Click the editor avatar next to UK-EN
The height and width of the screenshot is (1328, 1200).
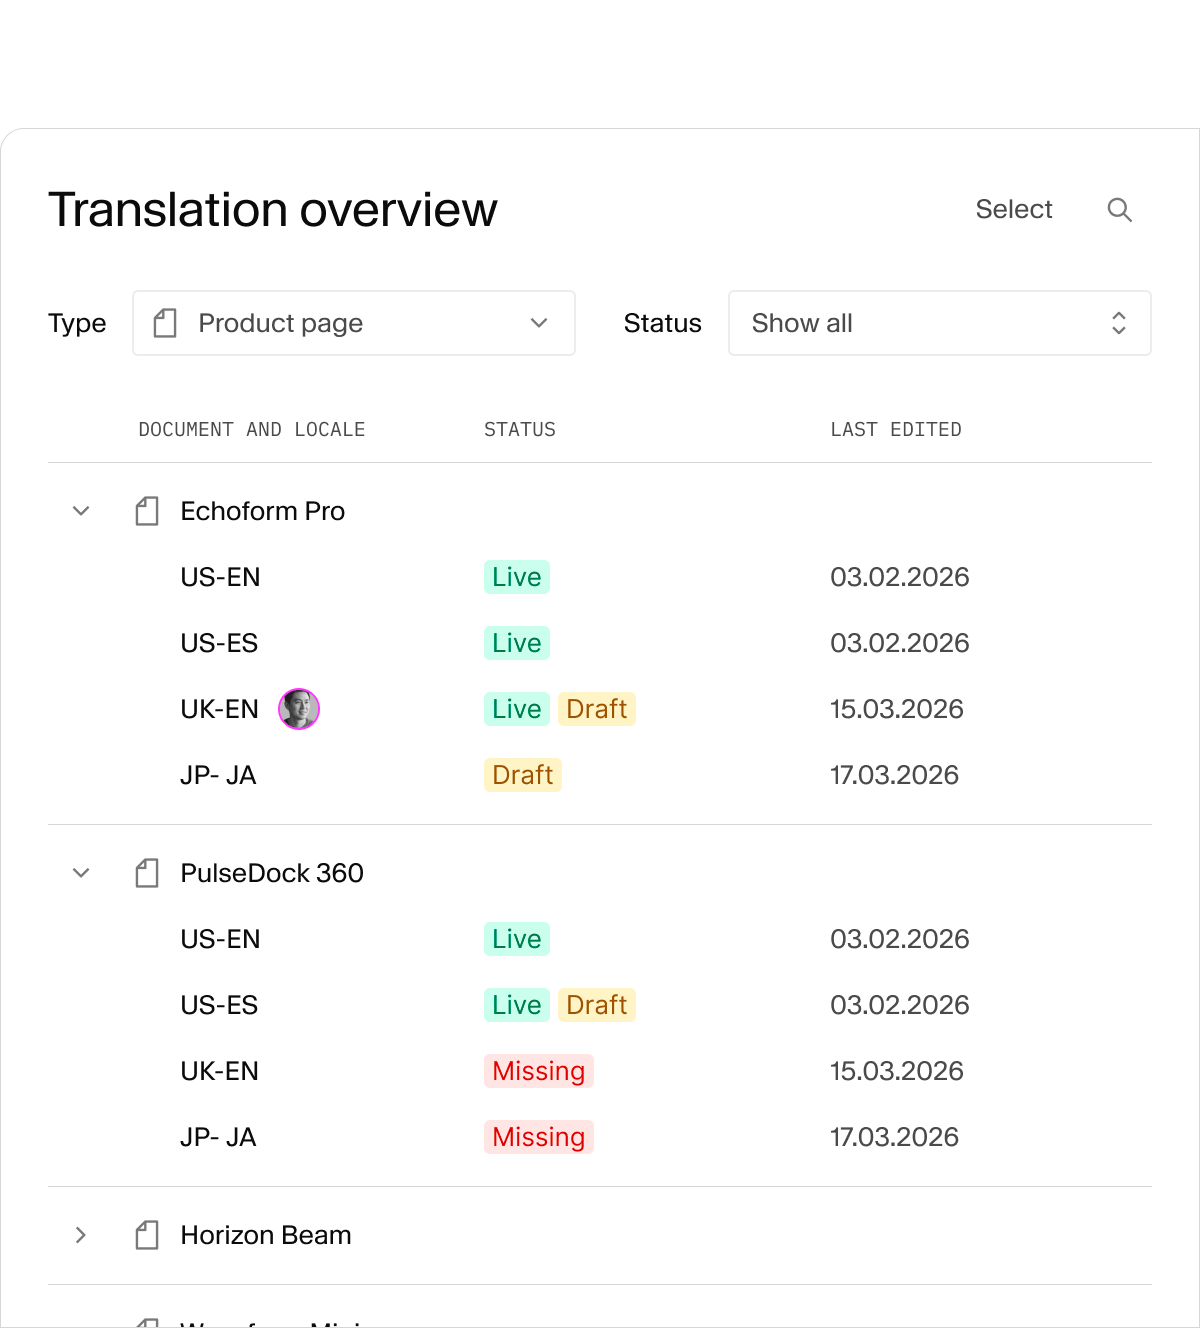point(298,708)
